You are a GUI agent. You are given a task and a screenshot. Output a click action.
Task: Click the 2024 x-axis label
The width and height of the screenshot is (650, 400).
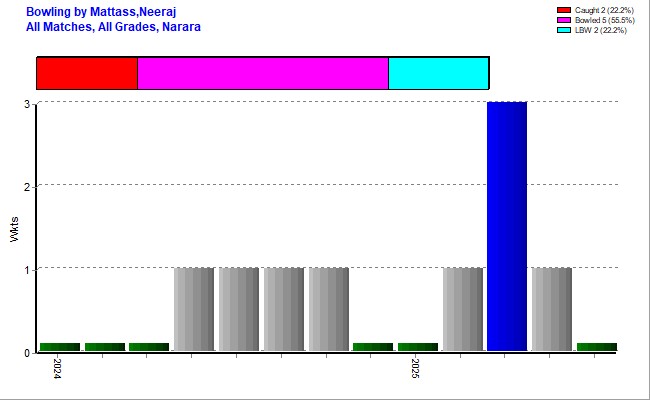click(x=59, y=368)
